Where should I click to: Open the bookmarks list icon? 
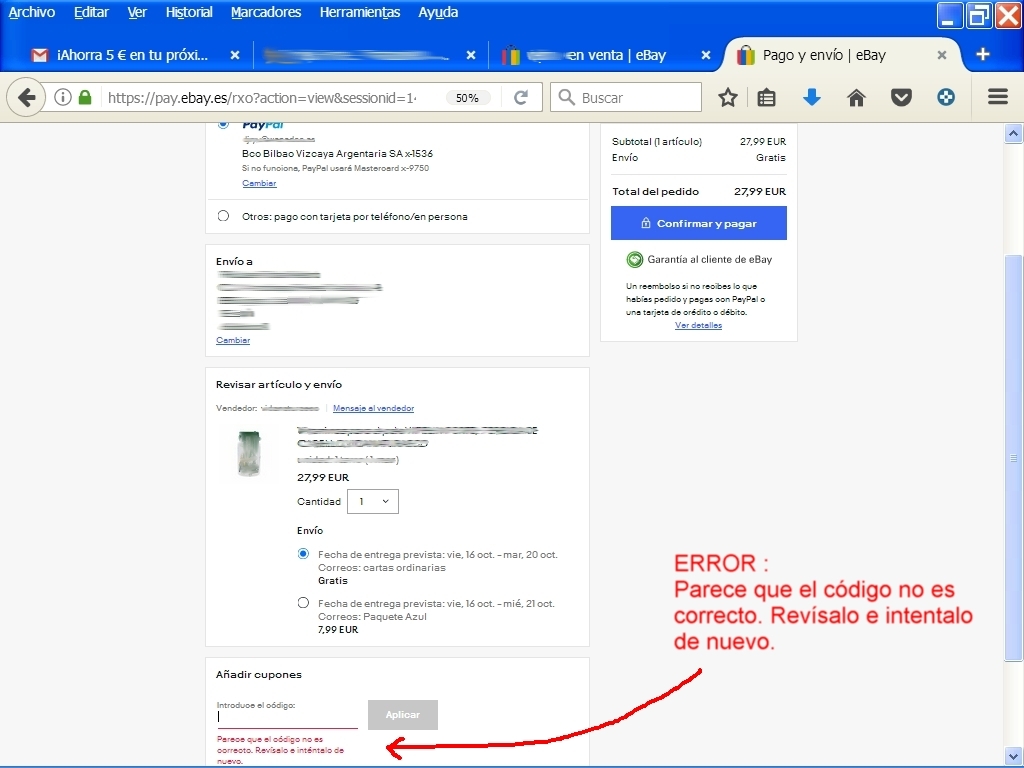coord(766,98)
